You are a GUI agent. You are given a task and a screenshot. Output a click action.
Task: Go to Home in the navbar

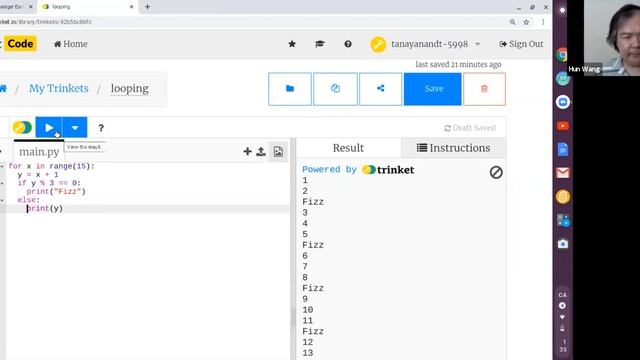(71, 44)
